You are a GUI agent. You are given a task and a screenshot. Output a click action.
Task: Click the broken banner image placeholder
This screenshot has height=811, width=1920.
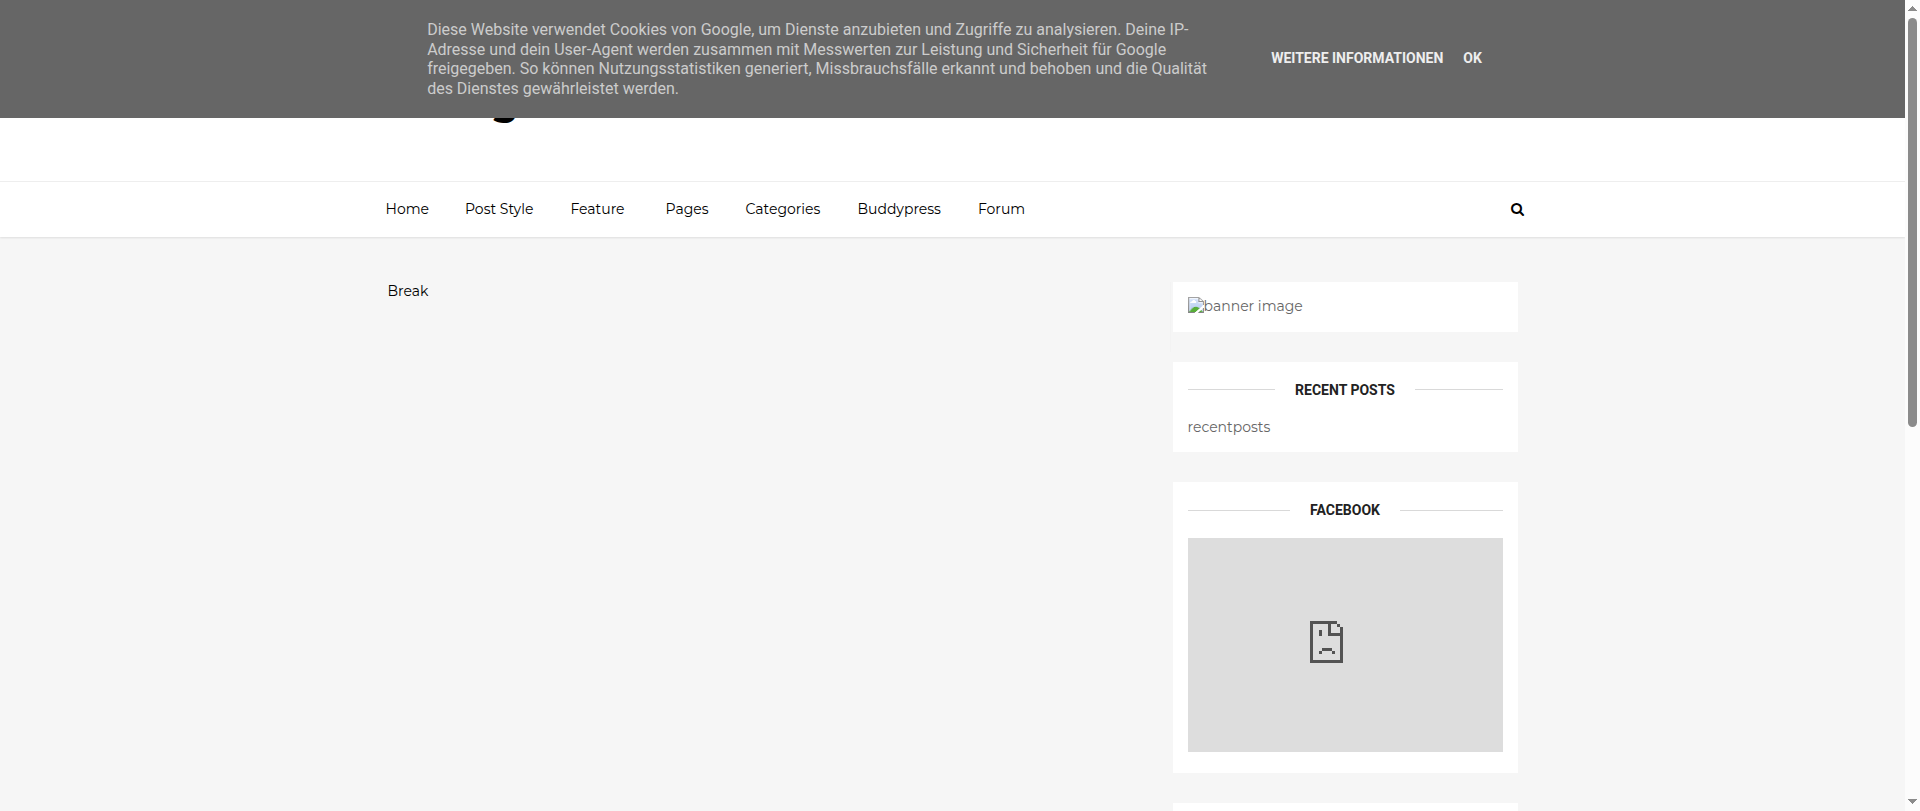(1245, 306)
